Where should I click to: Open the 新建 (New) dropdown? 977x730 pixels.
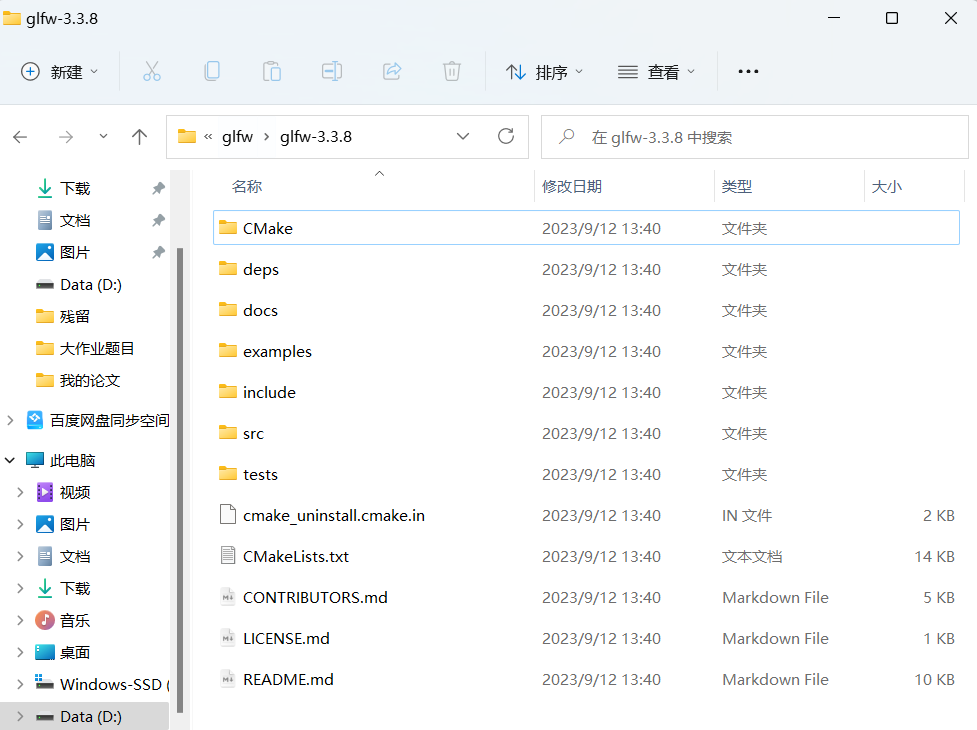[x=60, y=72]
